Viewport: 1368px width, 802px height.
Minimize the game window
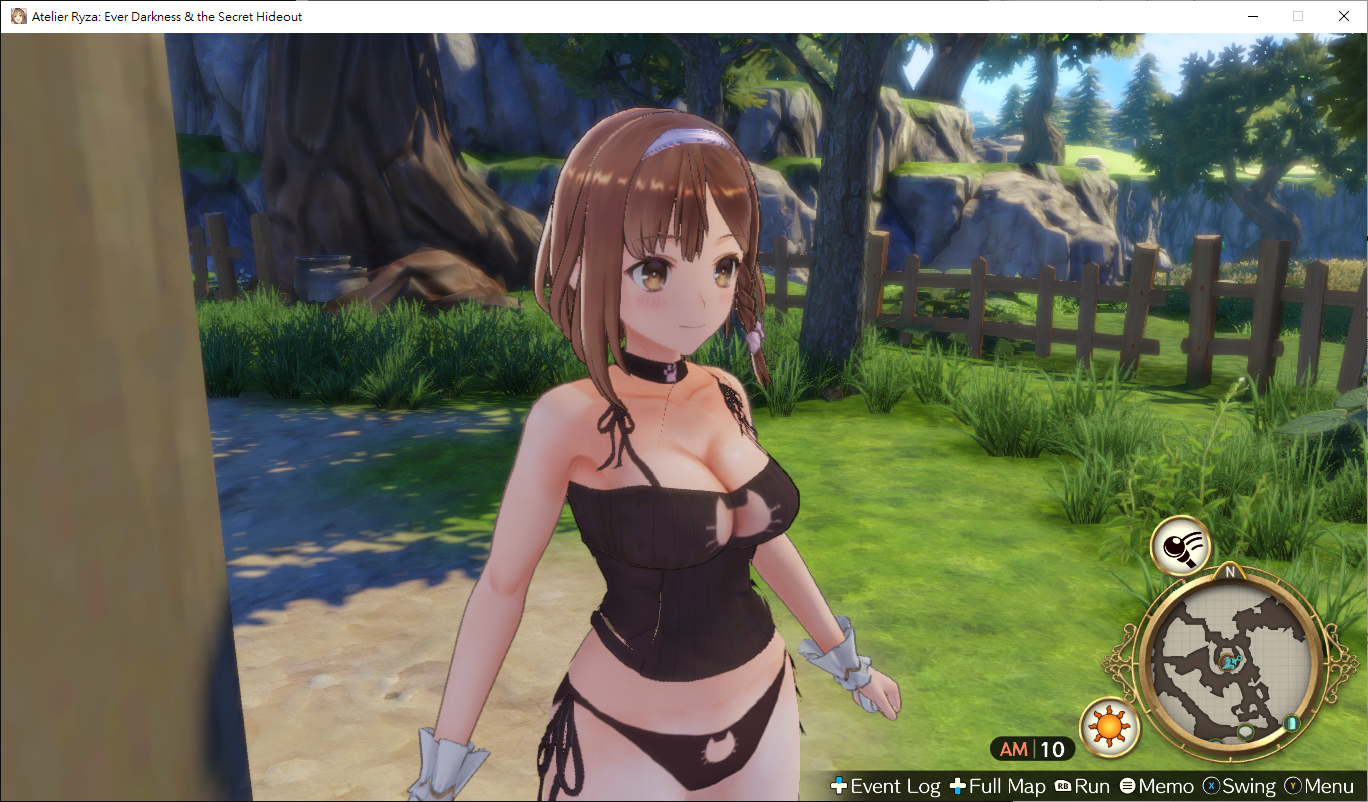(x=1253, y=16)
